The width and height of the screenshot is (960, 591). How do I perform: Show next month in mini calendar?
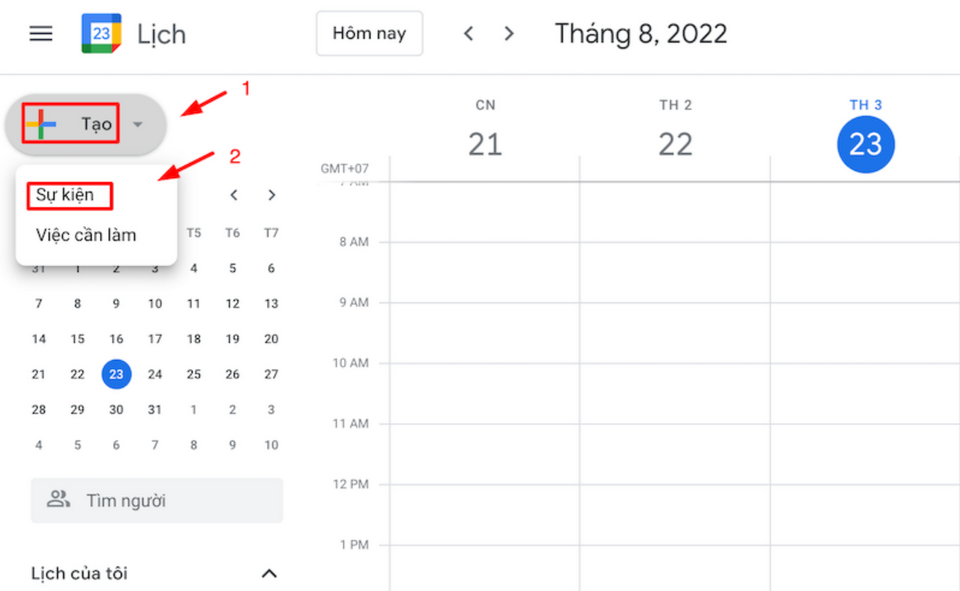(x=271, y=195)
